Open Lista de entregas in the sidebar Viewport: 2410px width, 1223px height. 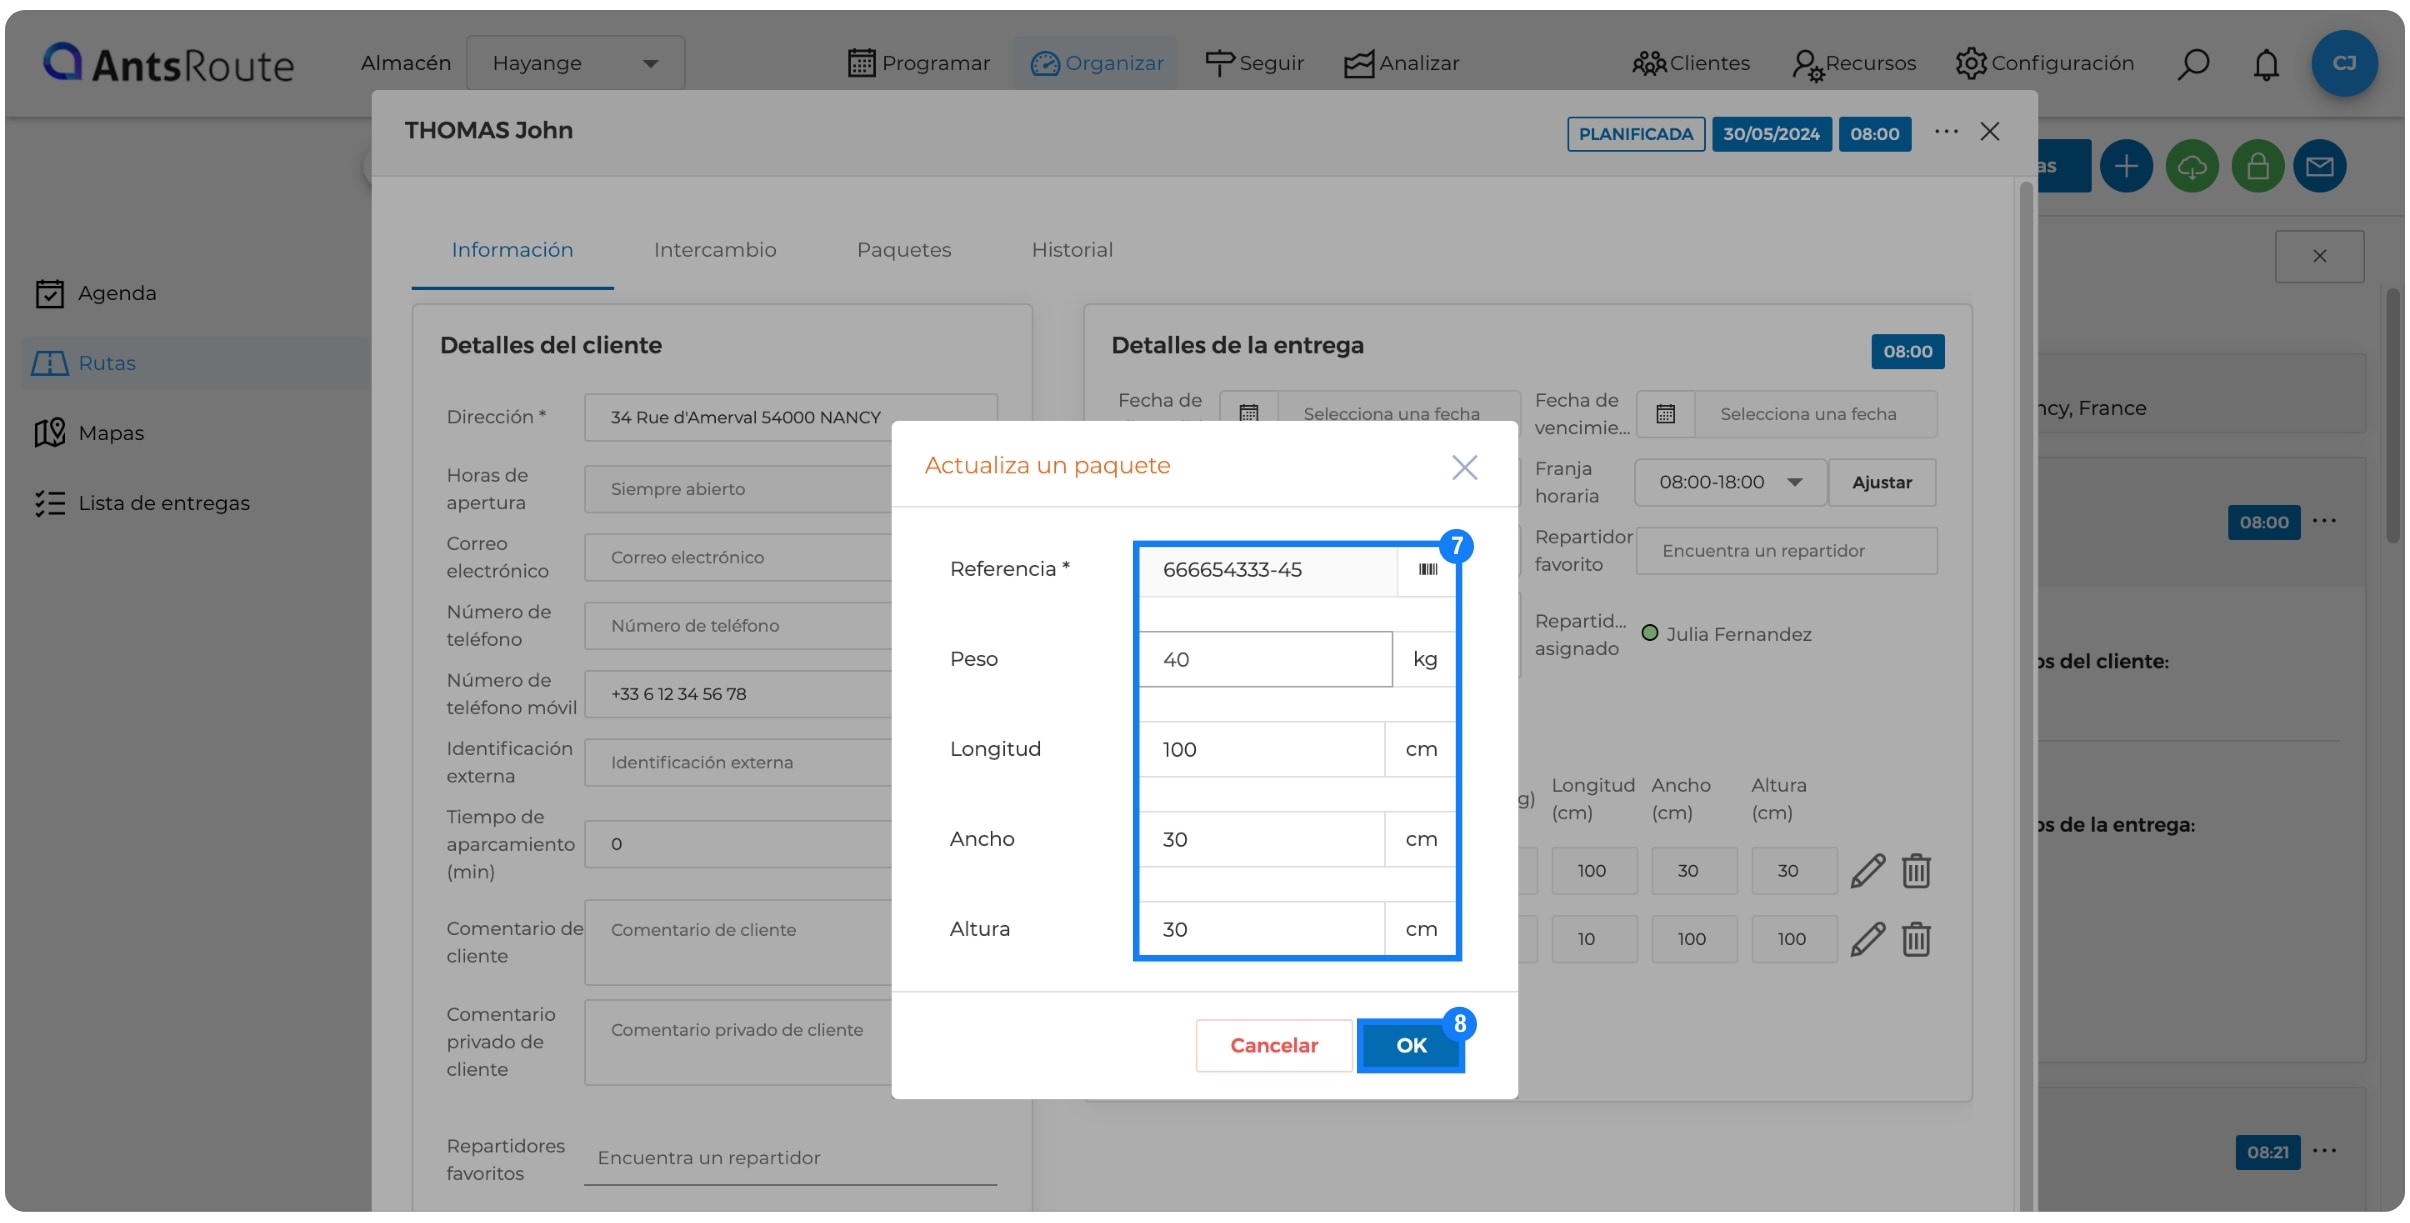click(x=142, y=503)
